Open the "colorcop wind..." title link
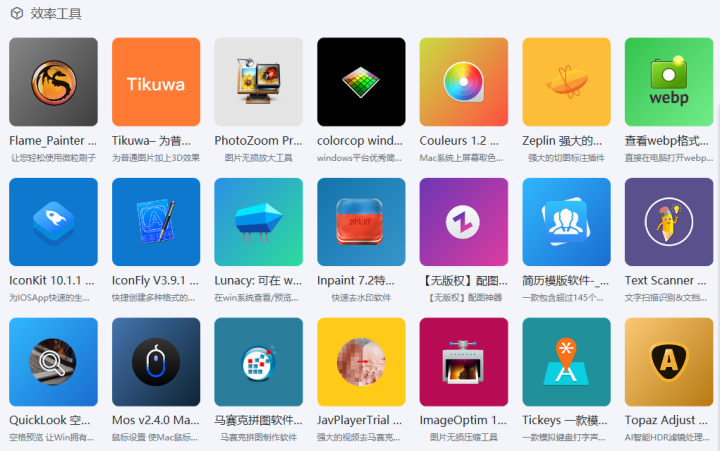Screen dimensions: 720x451 [360, 141]
